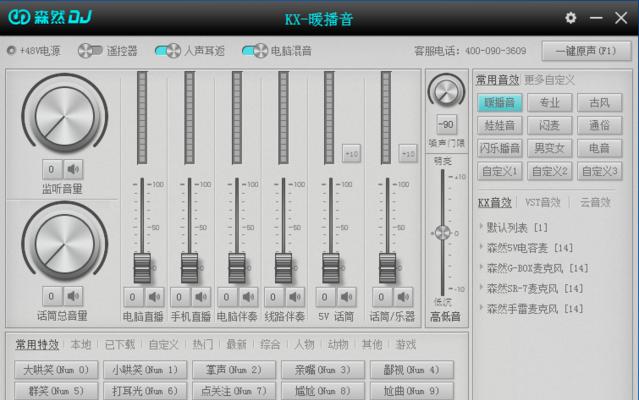
Task: Disable the 电脑混音 switch
Action: click(x=255, y=51)
